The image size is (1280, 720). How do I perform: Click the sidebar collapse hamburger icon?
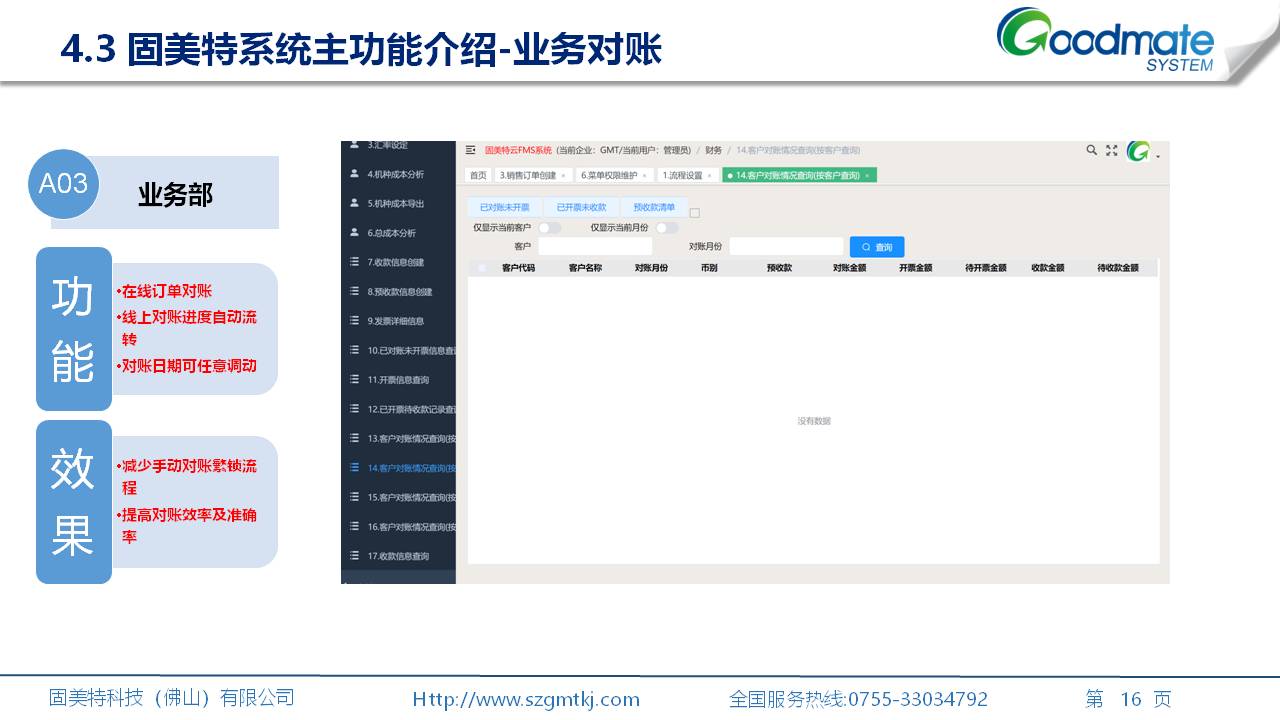[471, 150]
